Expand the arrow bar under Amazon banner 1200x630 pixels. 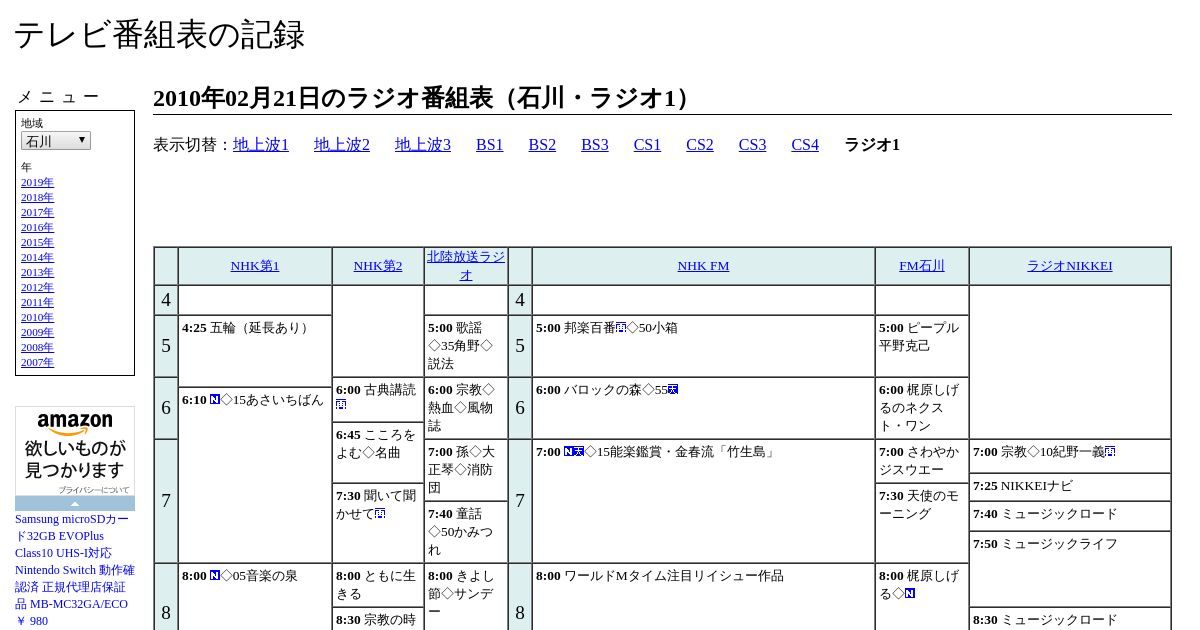[75, 503]
